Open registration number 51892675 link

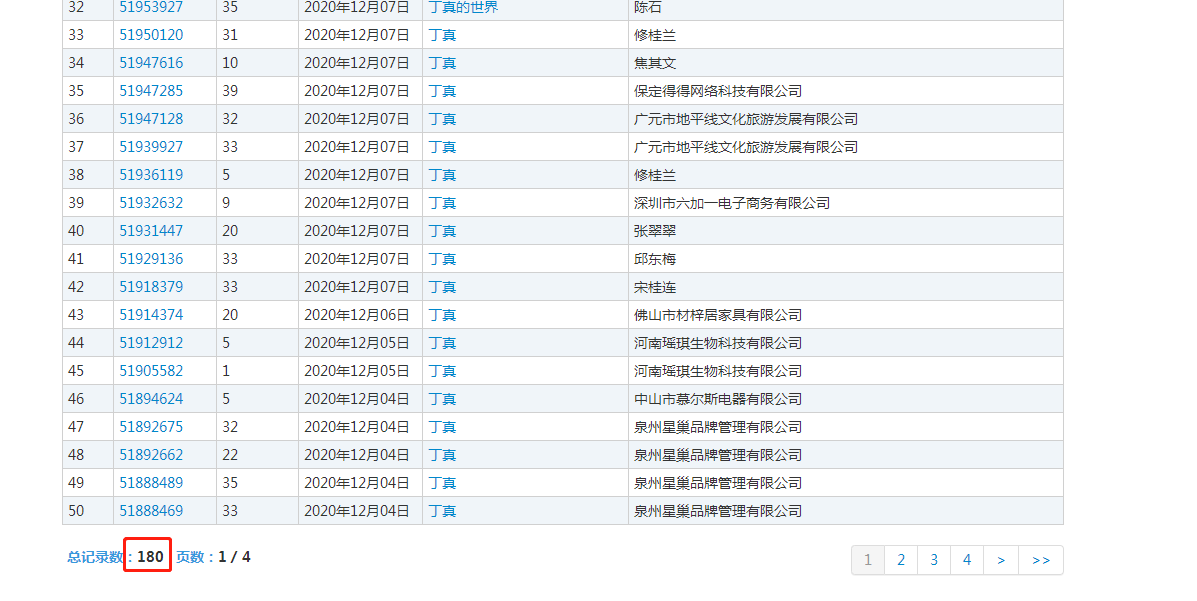pyautogui.click(x=151, y=427)
